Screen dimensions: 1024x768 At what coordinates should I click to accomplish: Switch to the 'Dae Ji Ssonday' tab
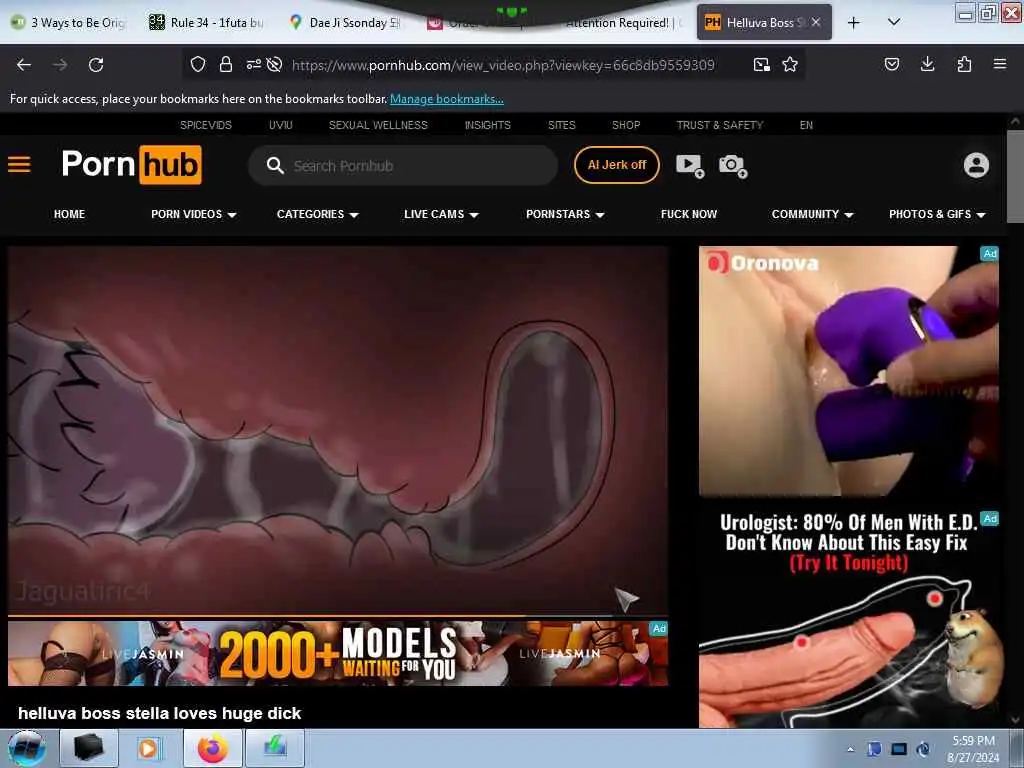click(x=346, y=22)
